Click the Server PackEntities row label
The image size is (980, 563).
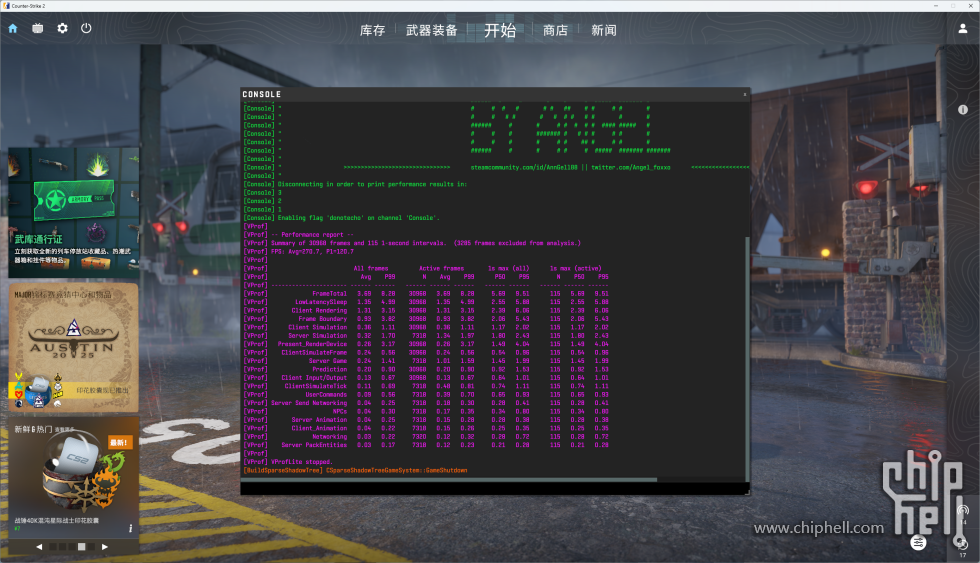[314, 445]
